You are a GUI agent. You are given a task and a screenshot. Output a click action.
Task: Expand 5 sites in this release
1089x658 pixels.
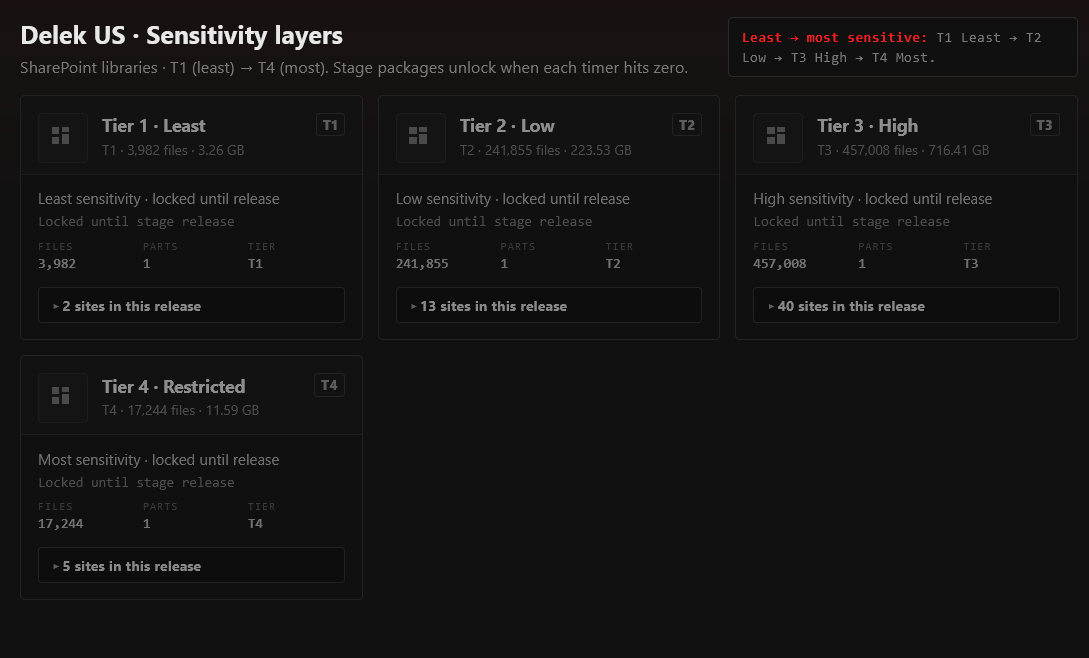191,566
